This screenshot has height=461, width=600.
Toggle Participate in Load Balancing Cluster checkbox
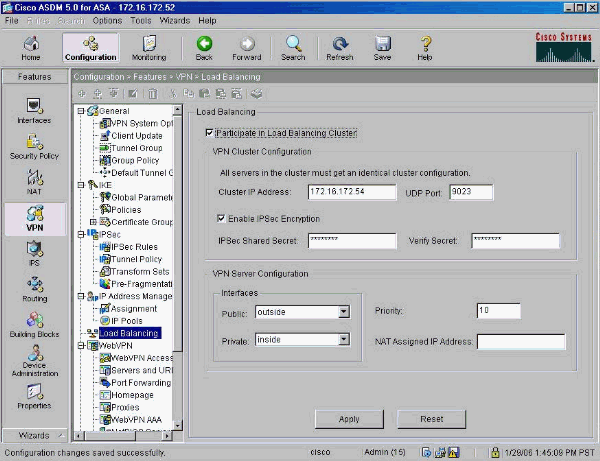pyautogui.click(x=209, y=133)
